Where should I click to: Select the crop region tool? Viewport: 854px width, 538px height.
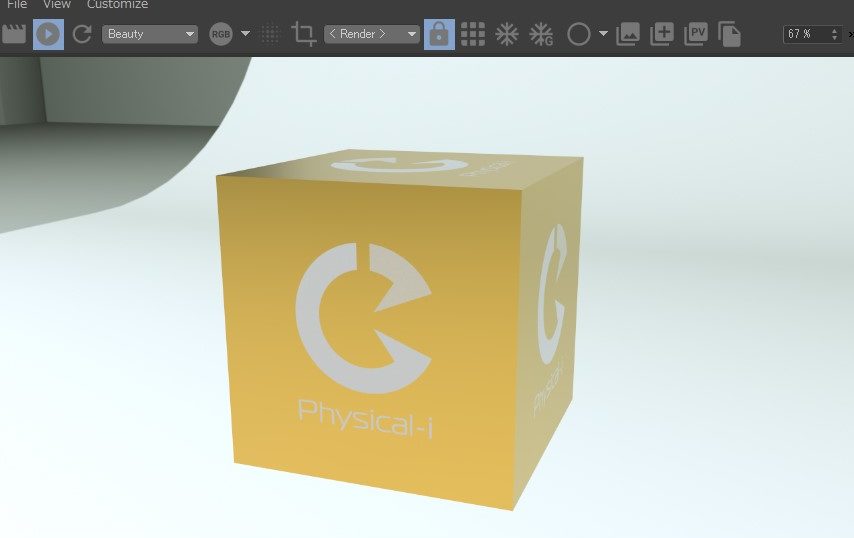tap(303, 34)
